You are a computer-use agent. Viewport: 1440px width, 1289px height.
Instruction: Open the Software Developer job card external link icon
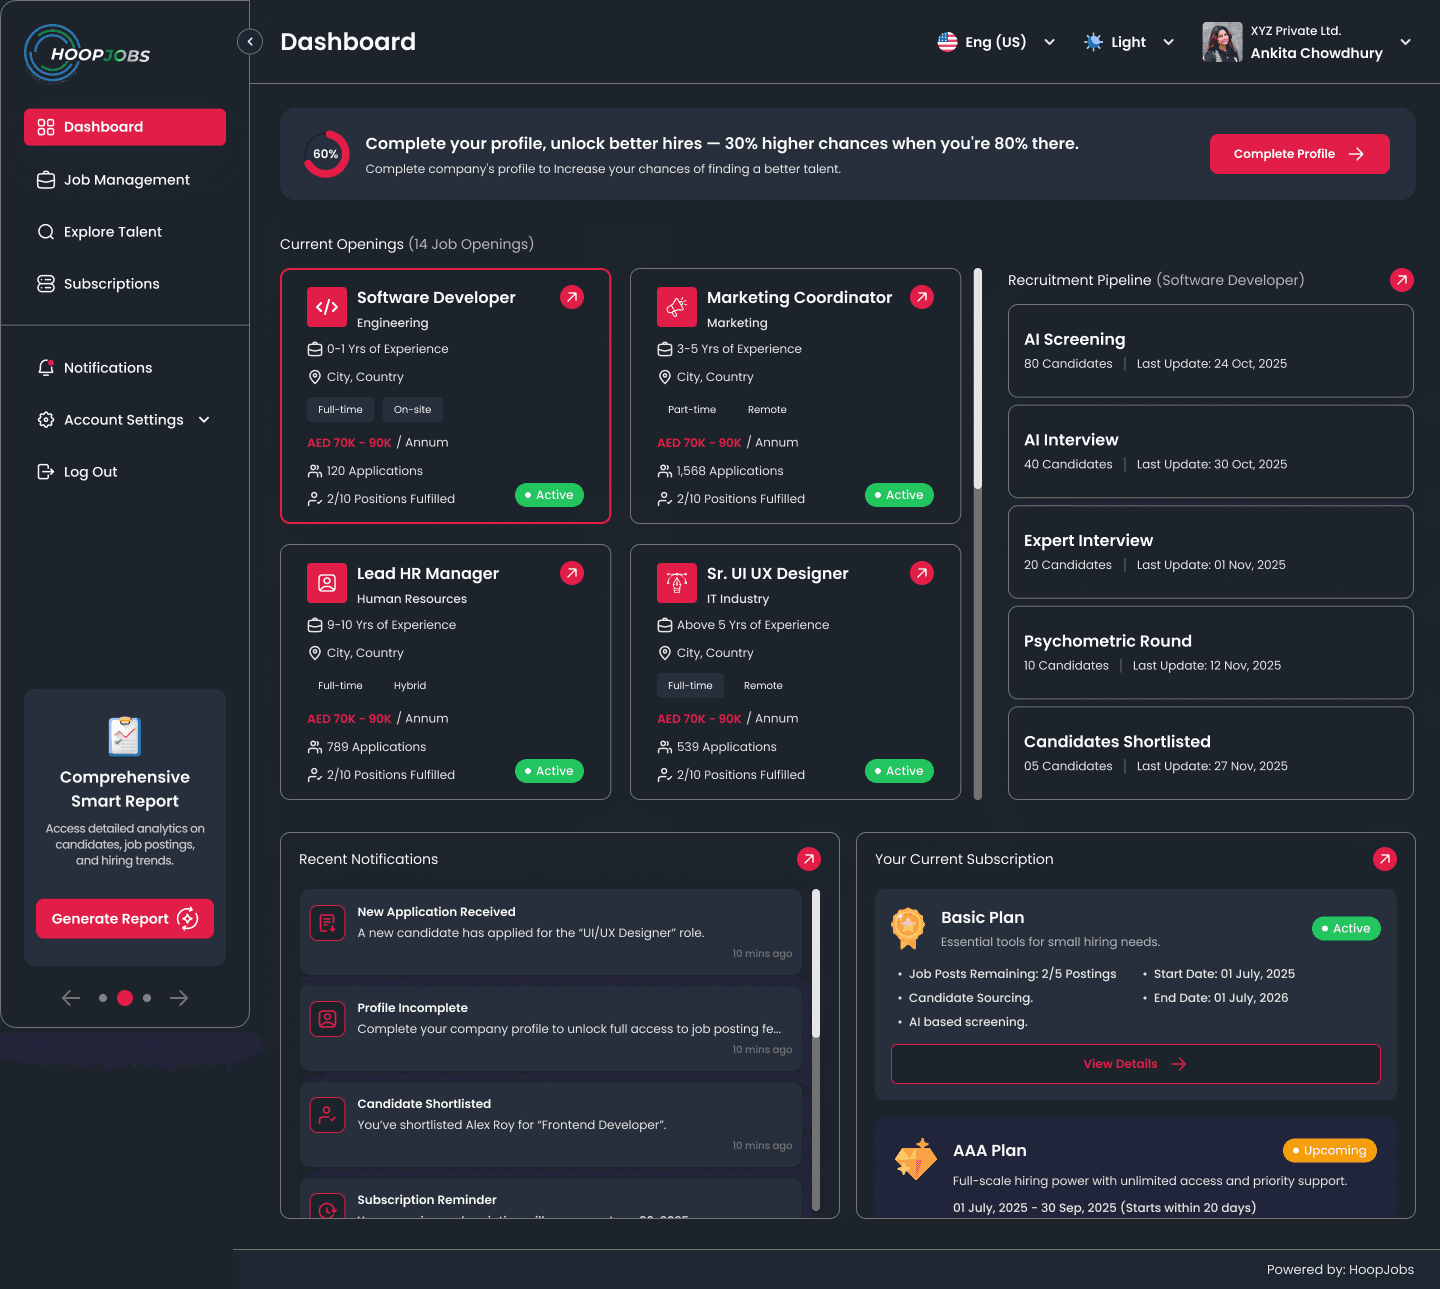tap(571, 297)
